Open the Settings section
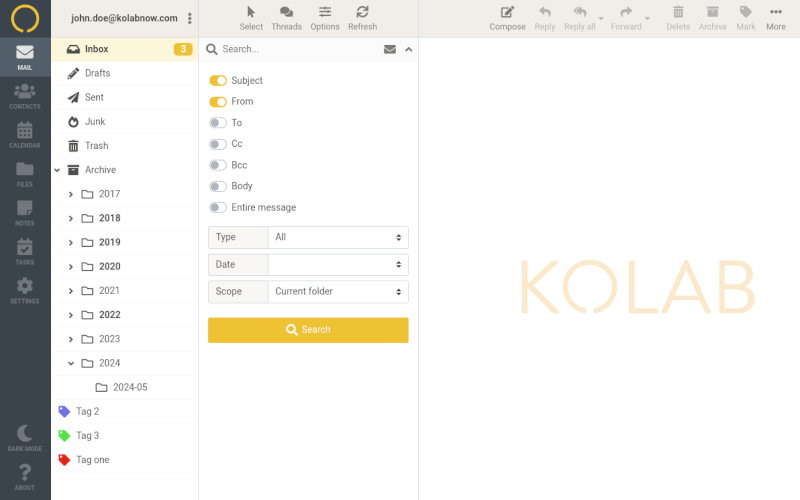 coord(25,291)
